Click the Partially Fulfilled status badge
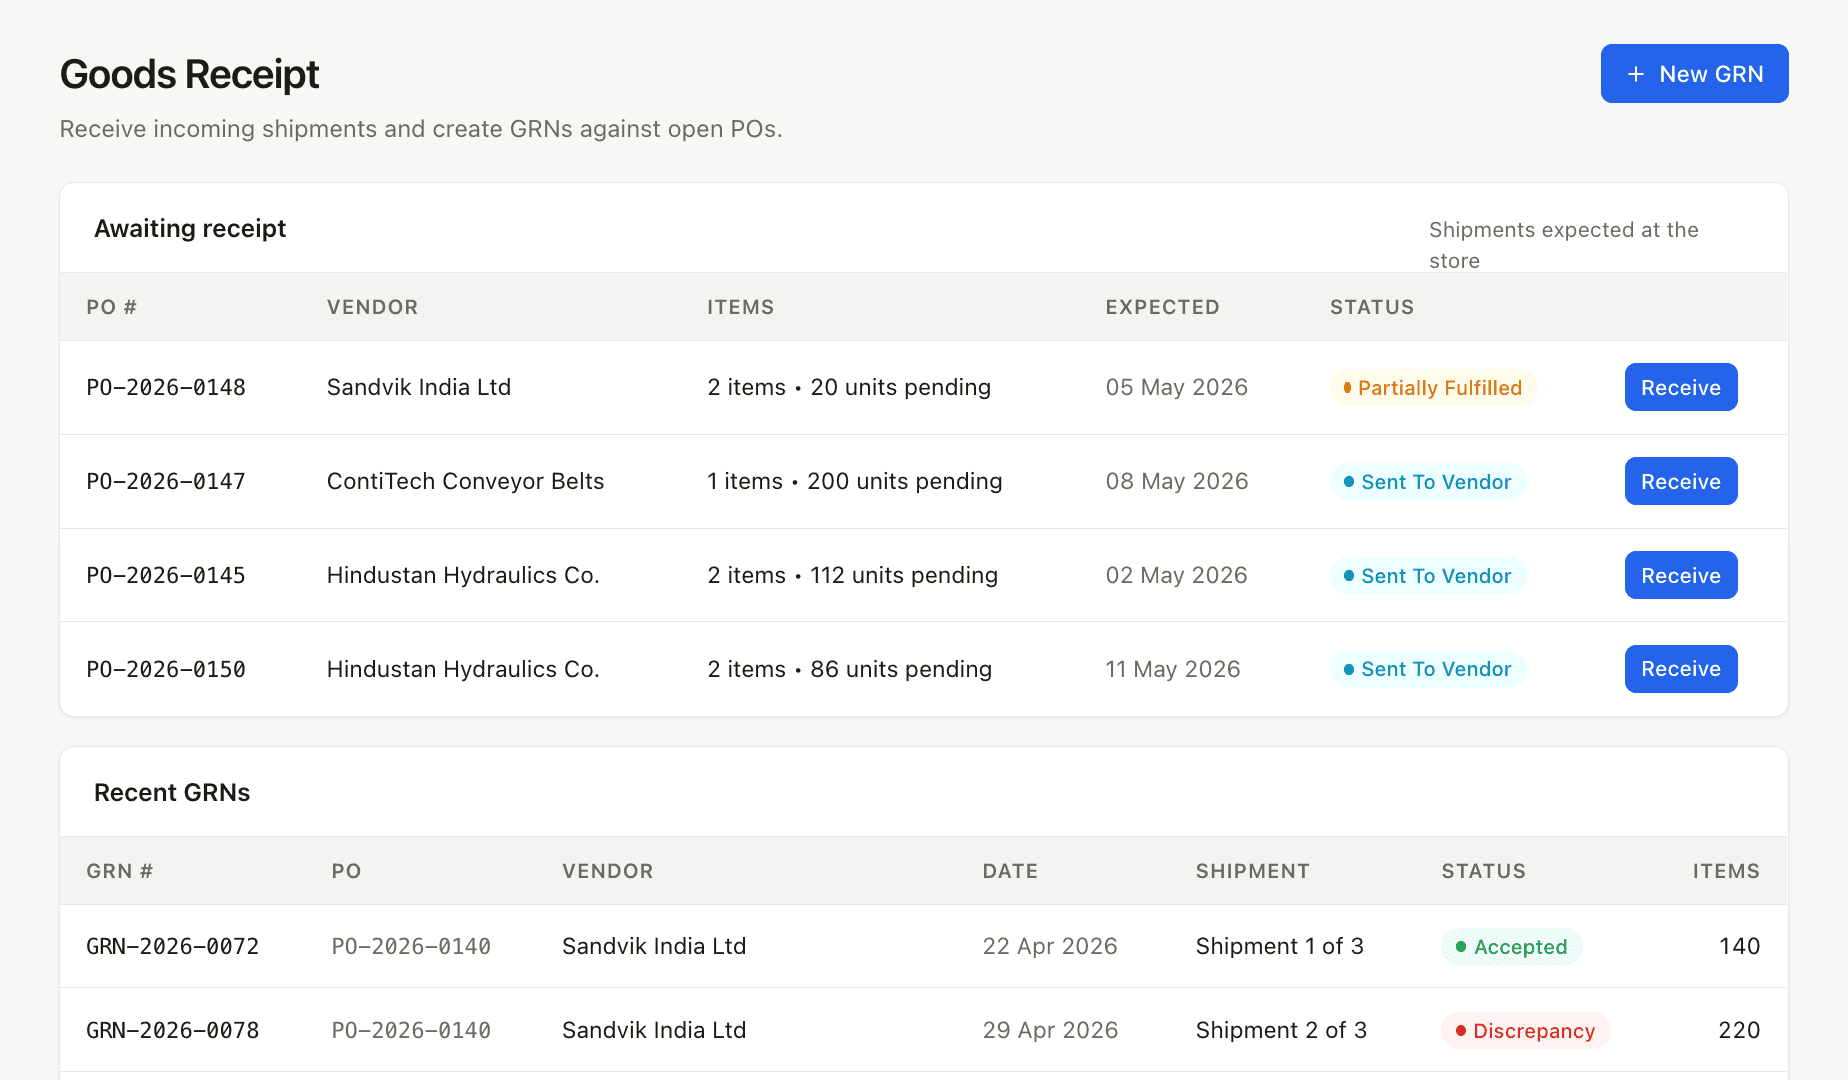The image size is (1848, 1080). click(1432, 388)
